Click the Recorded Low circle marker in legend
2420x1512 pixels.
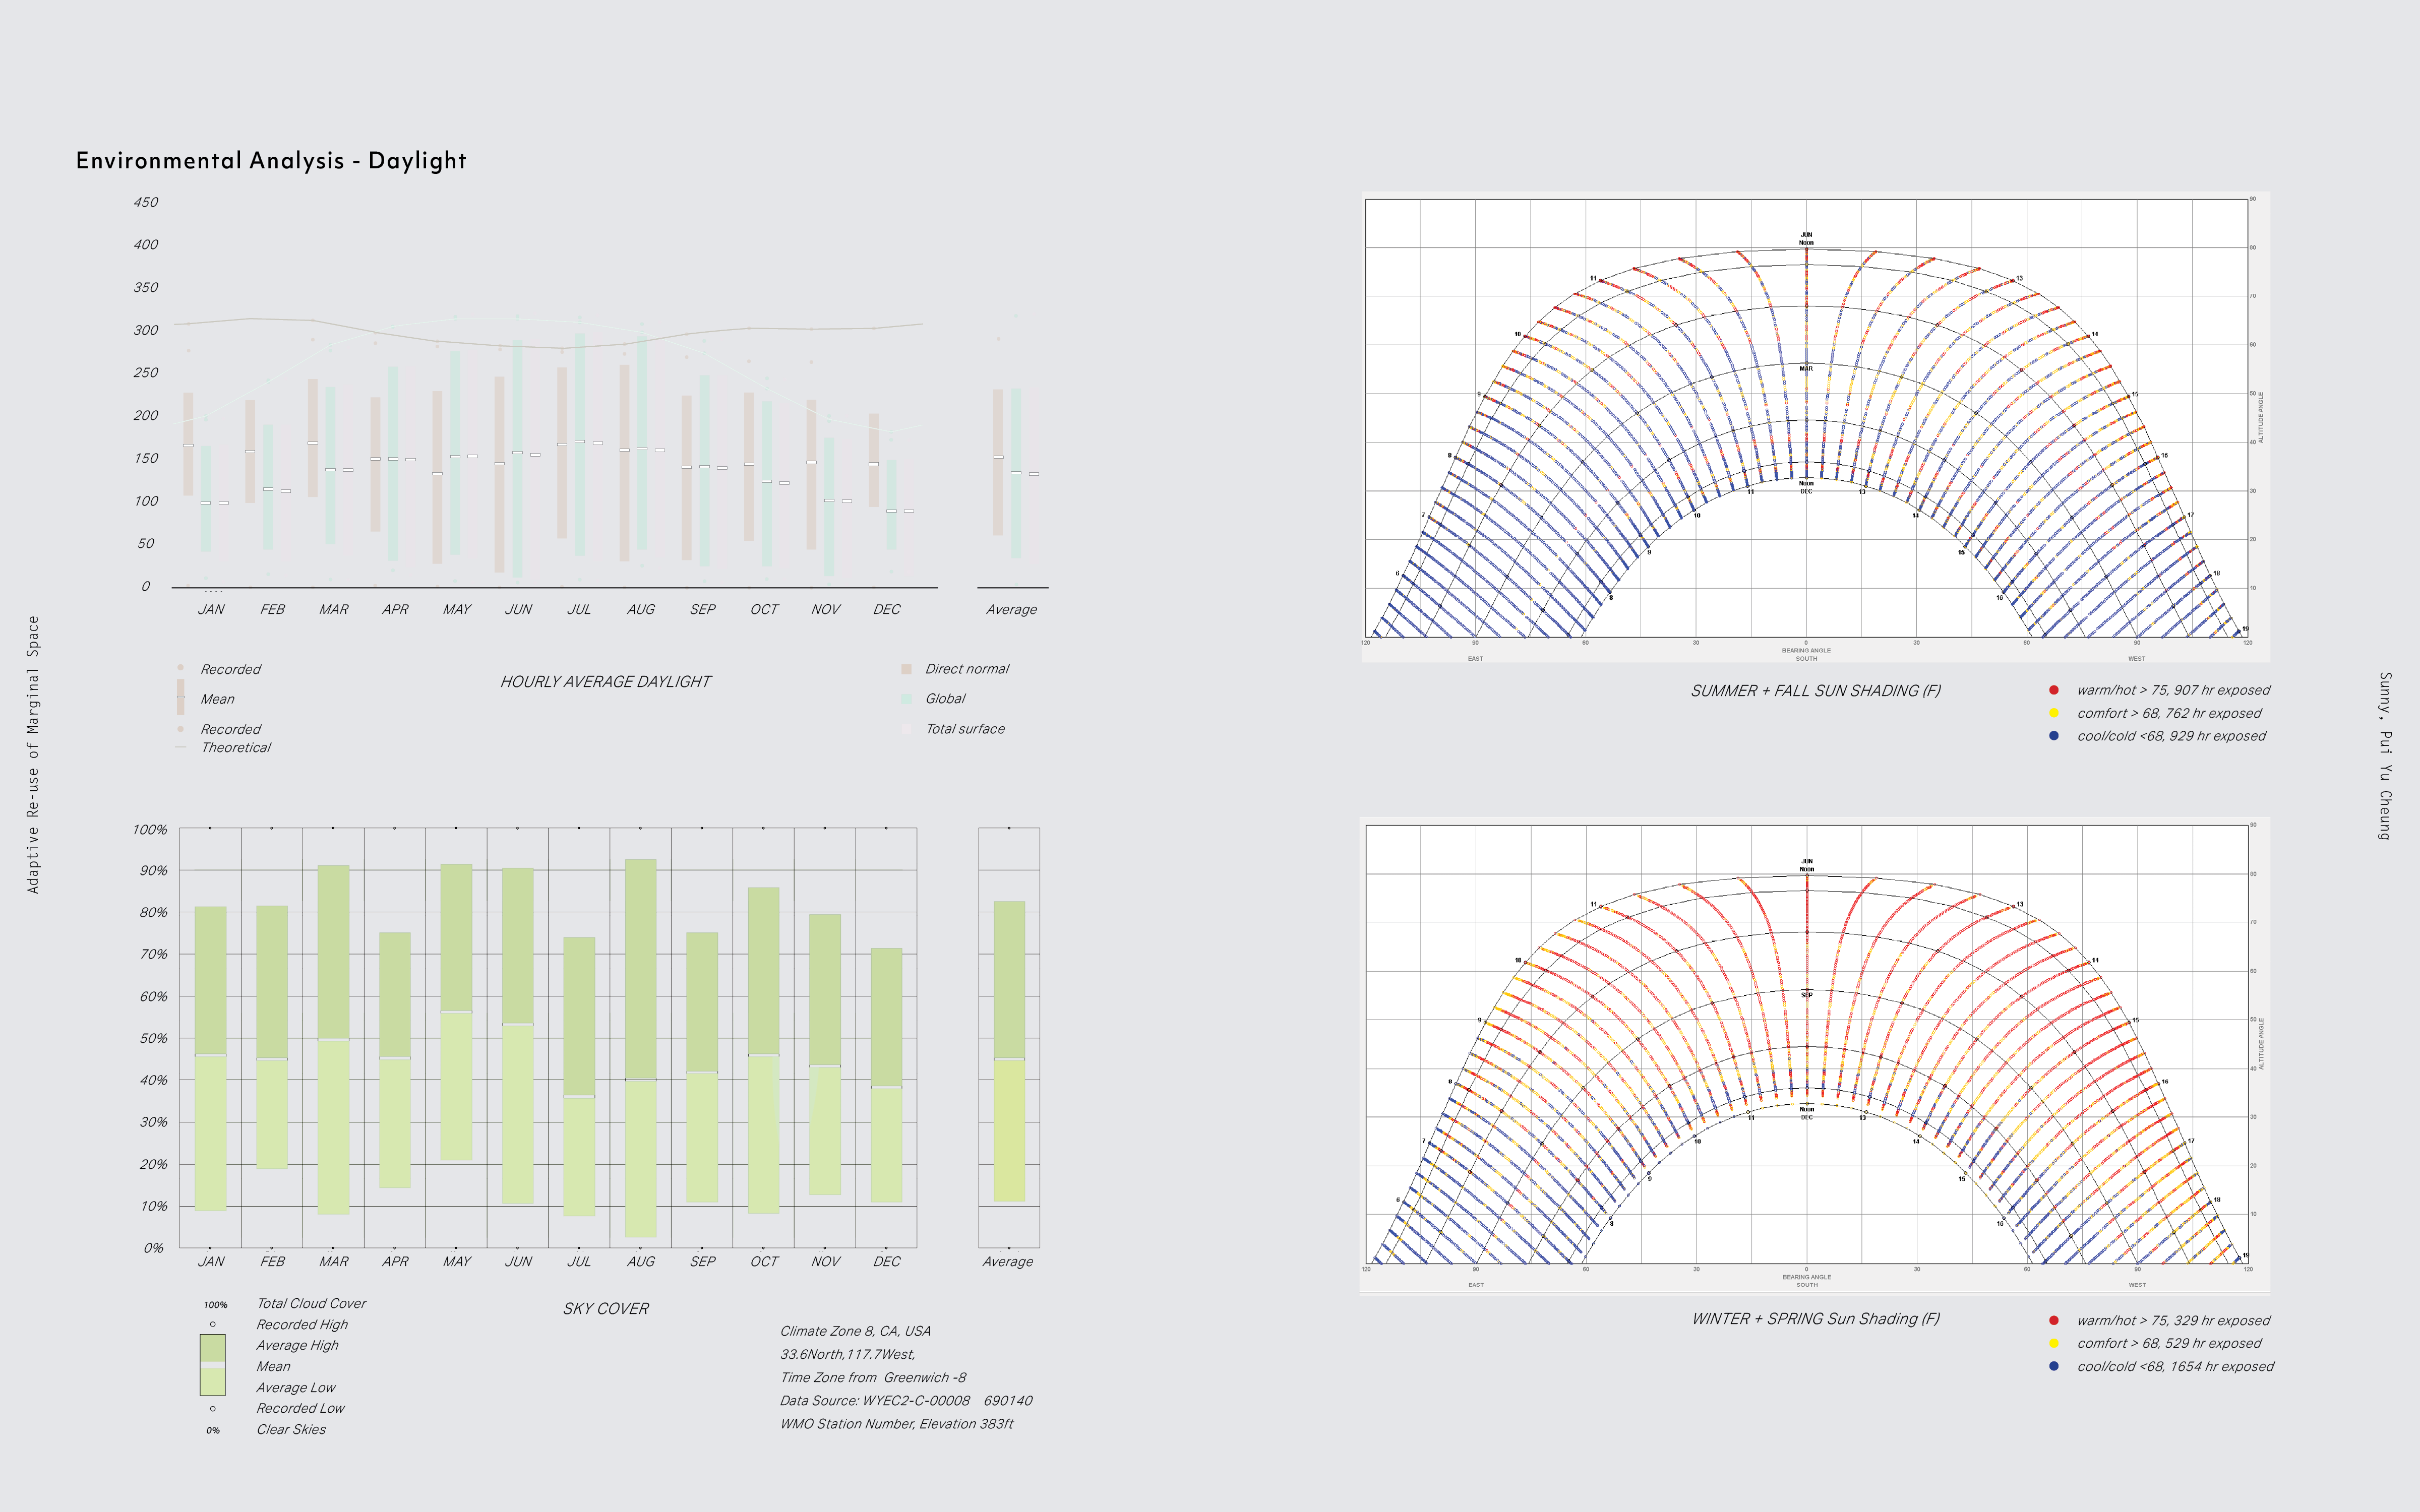point(212,1408)
